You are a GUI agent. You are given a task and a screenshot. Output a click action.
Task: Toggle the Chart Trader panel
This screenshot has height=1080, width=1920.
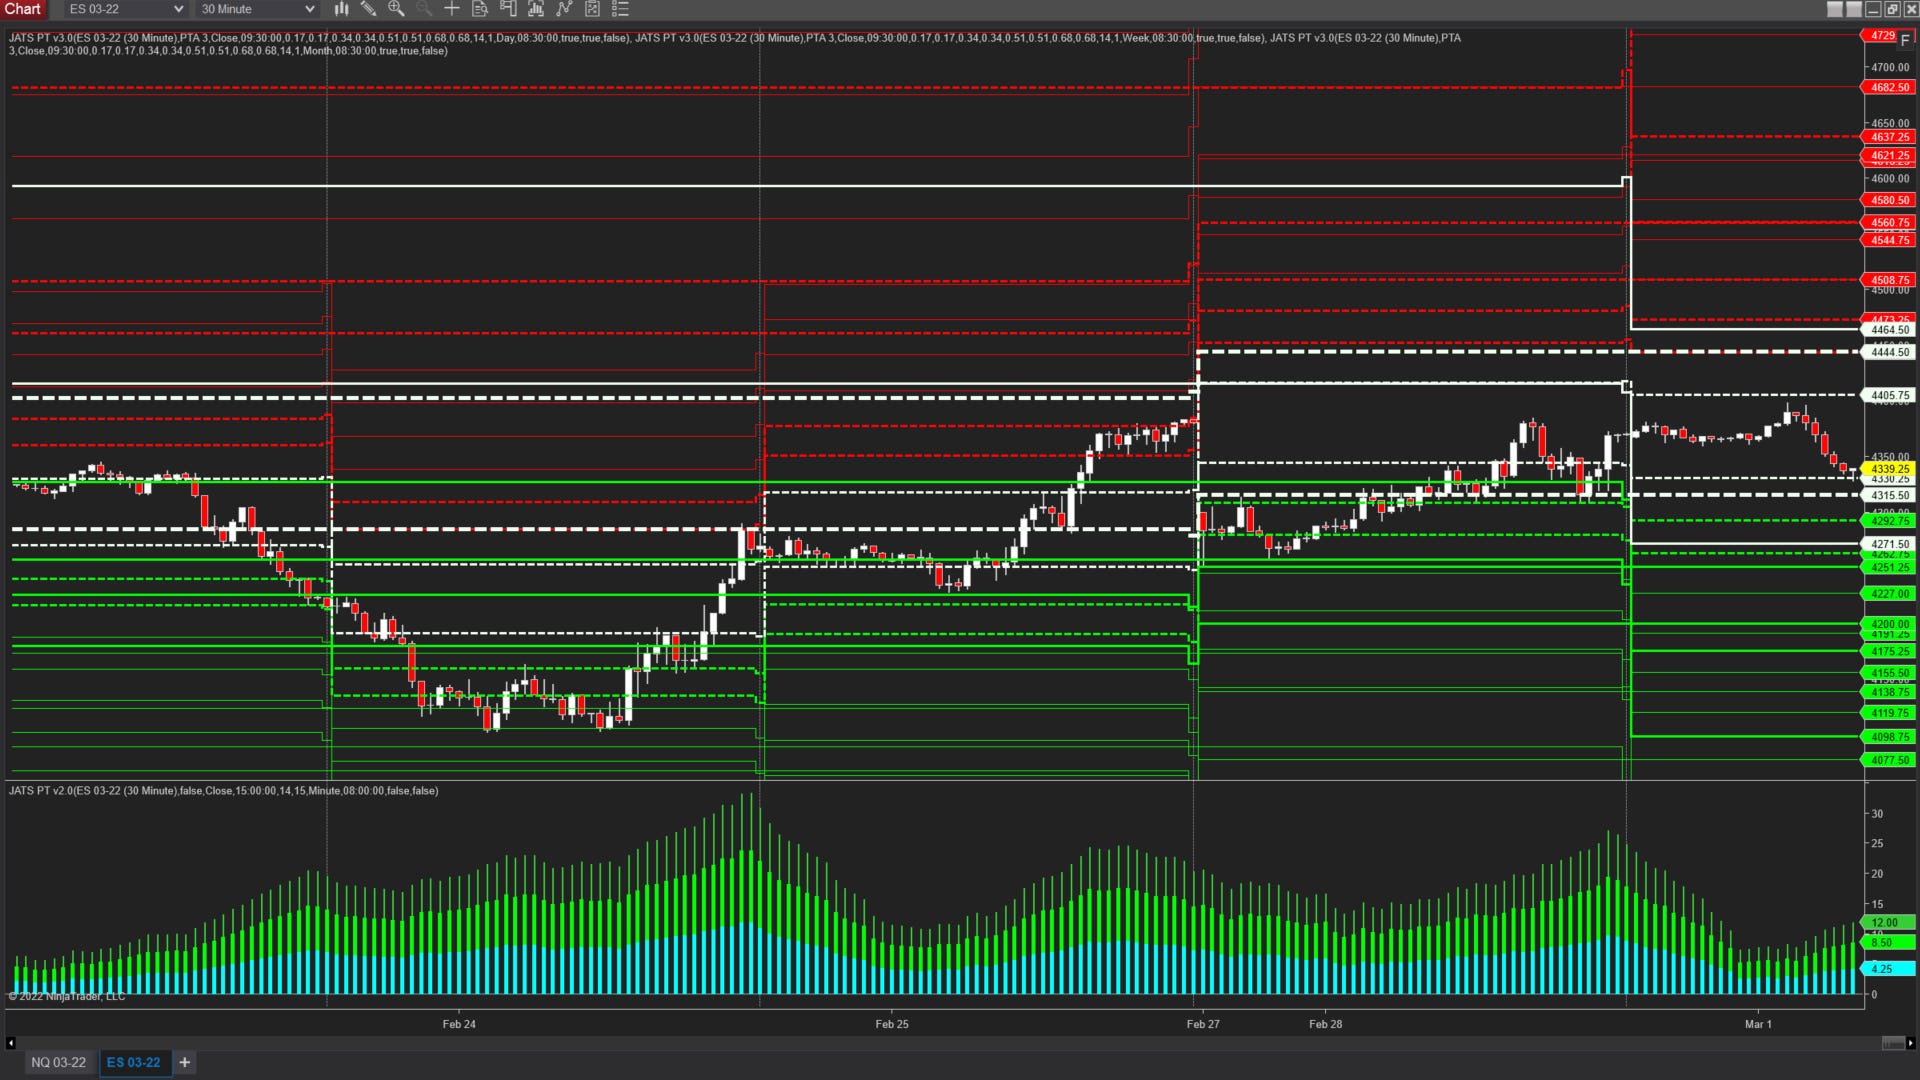point(507,9)
